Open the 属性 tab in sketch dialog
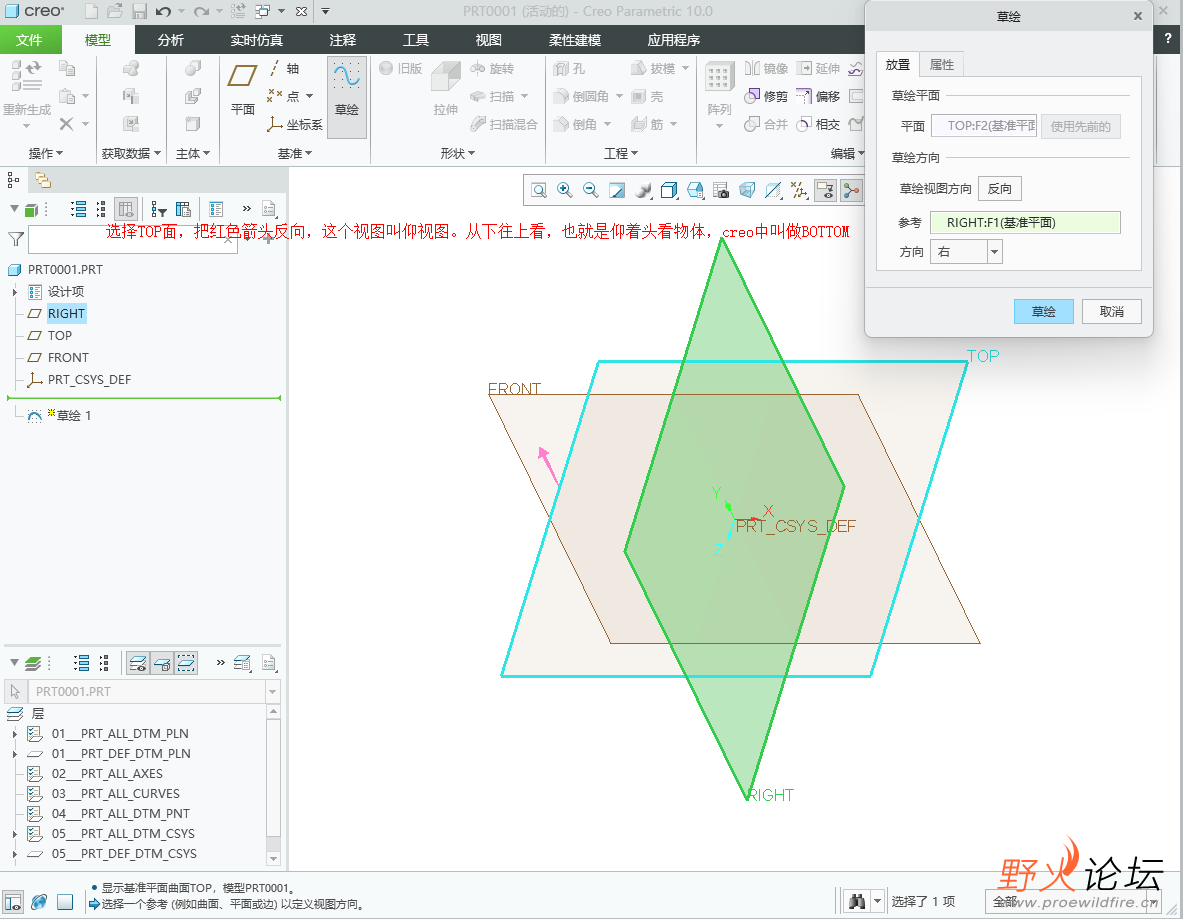1183x919 pixels. coord(942,65)
